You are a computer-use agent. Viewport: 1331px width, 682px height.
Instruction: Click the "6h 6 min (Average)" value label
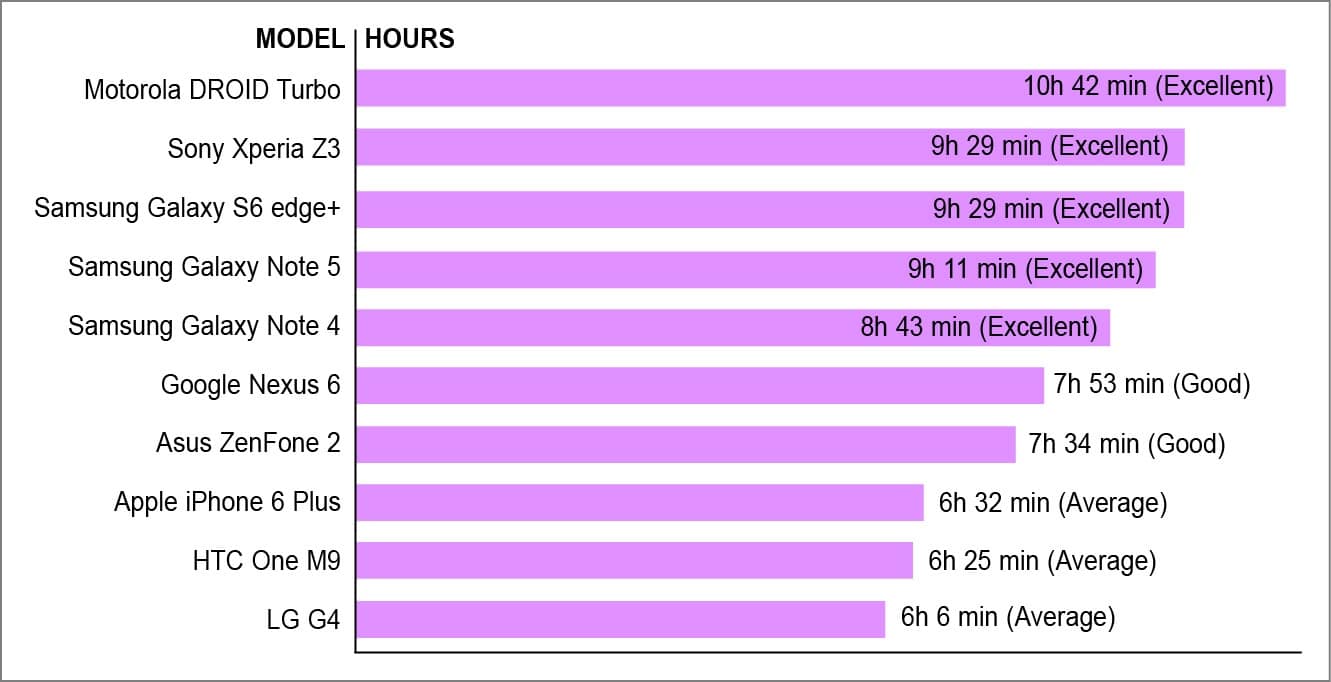pos(1008,617)
